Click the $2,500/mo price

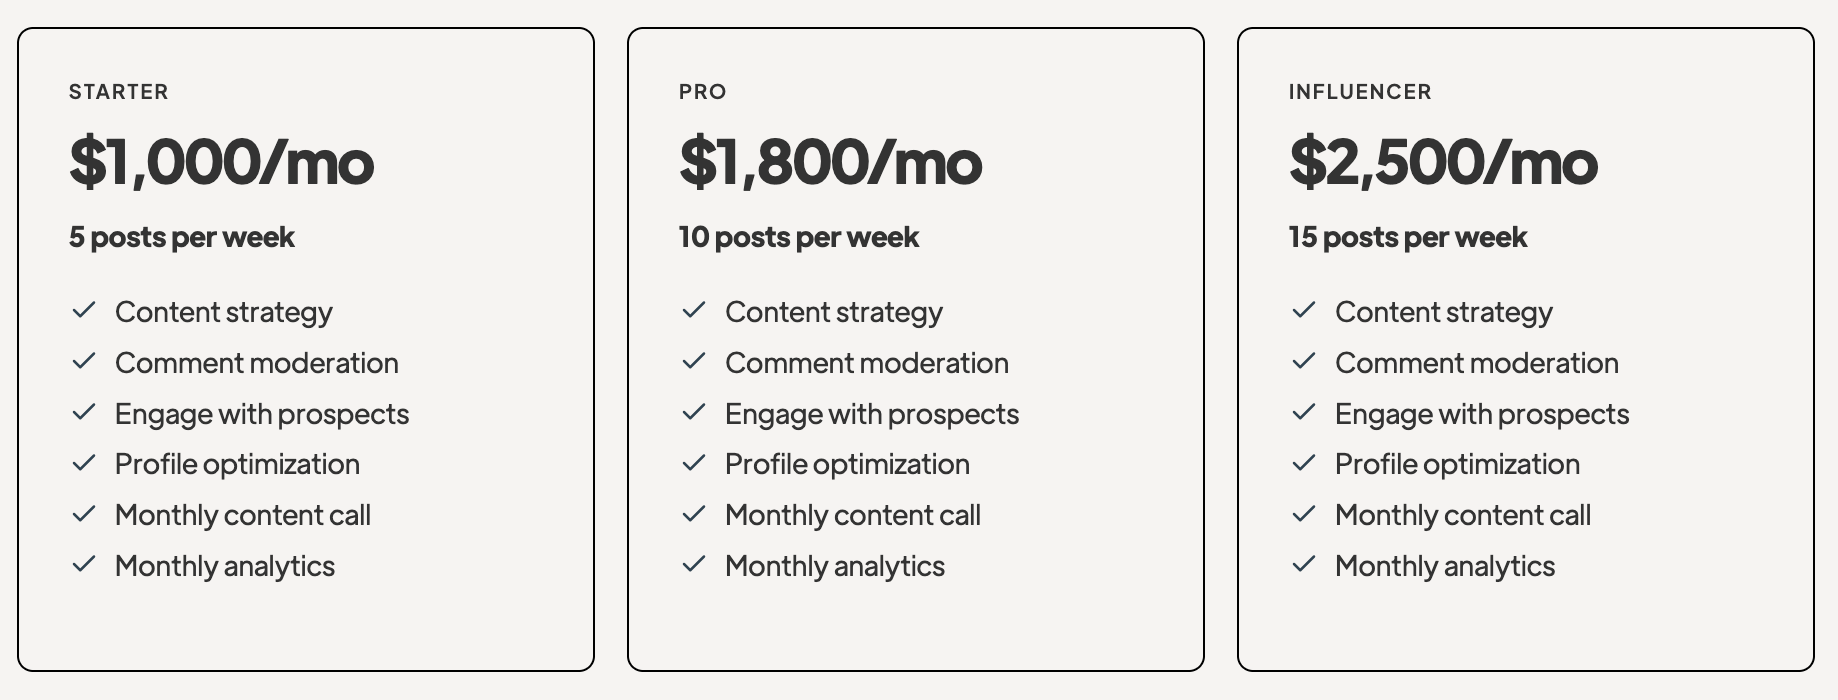coord(1444,162)
